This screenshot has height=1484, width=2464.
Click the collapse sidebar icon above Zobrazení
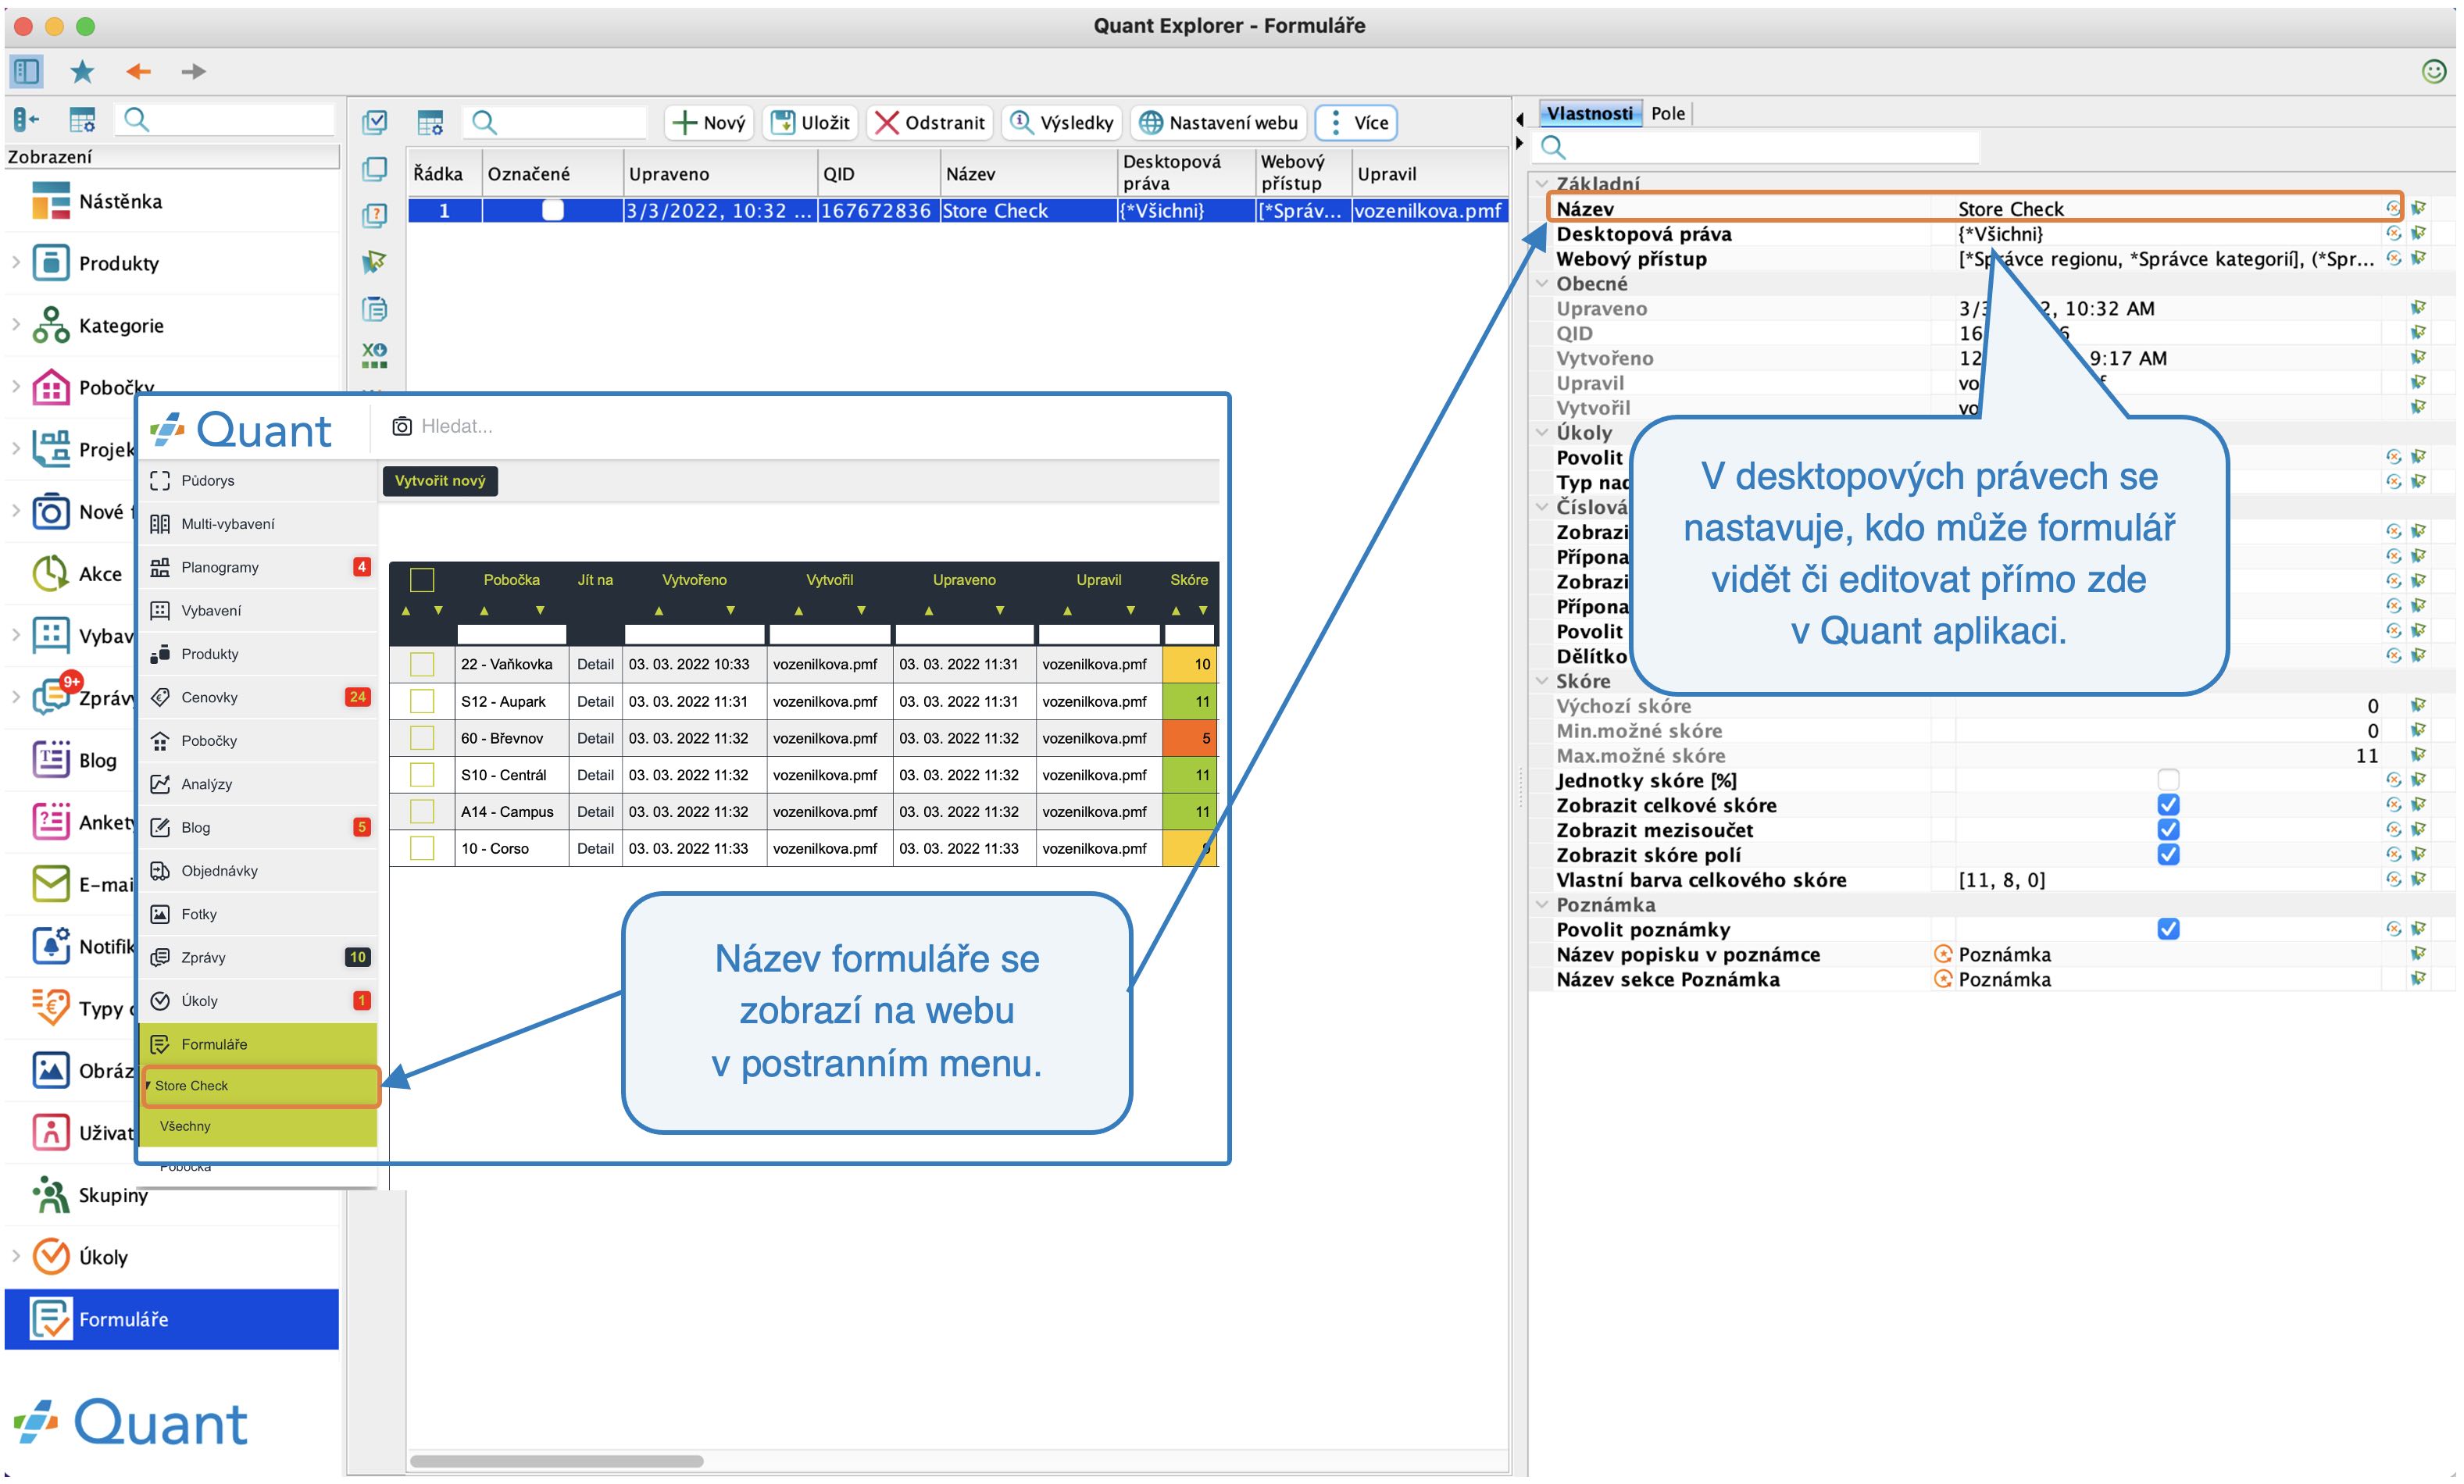pos(27,120)
